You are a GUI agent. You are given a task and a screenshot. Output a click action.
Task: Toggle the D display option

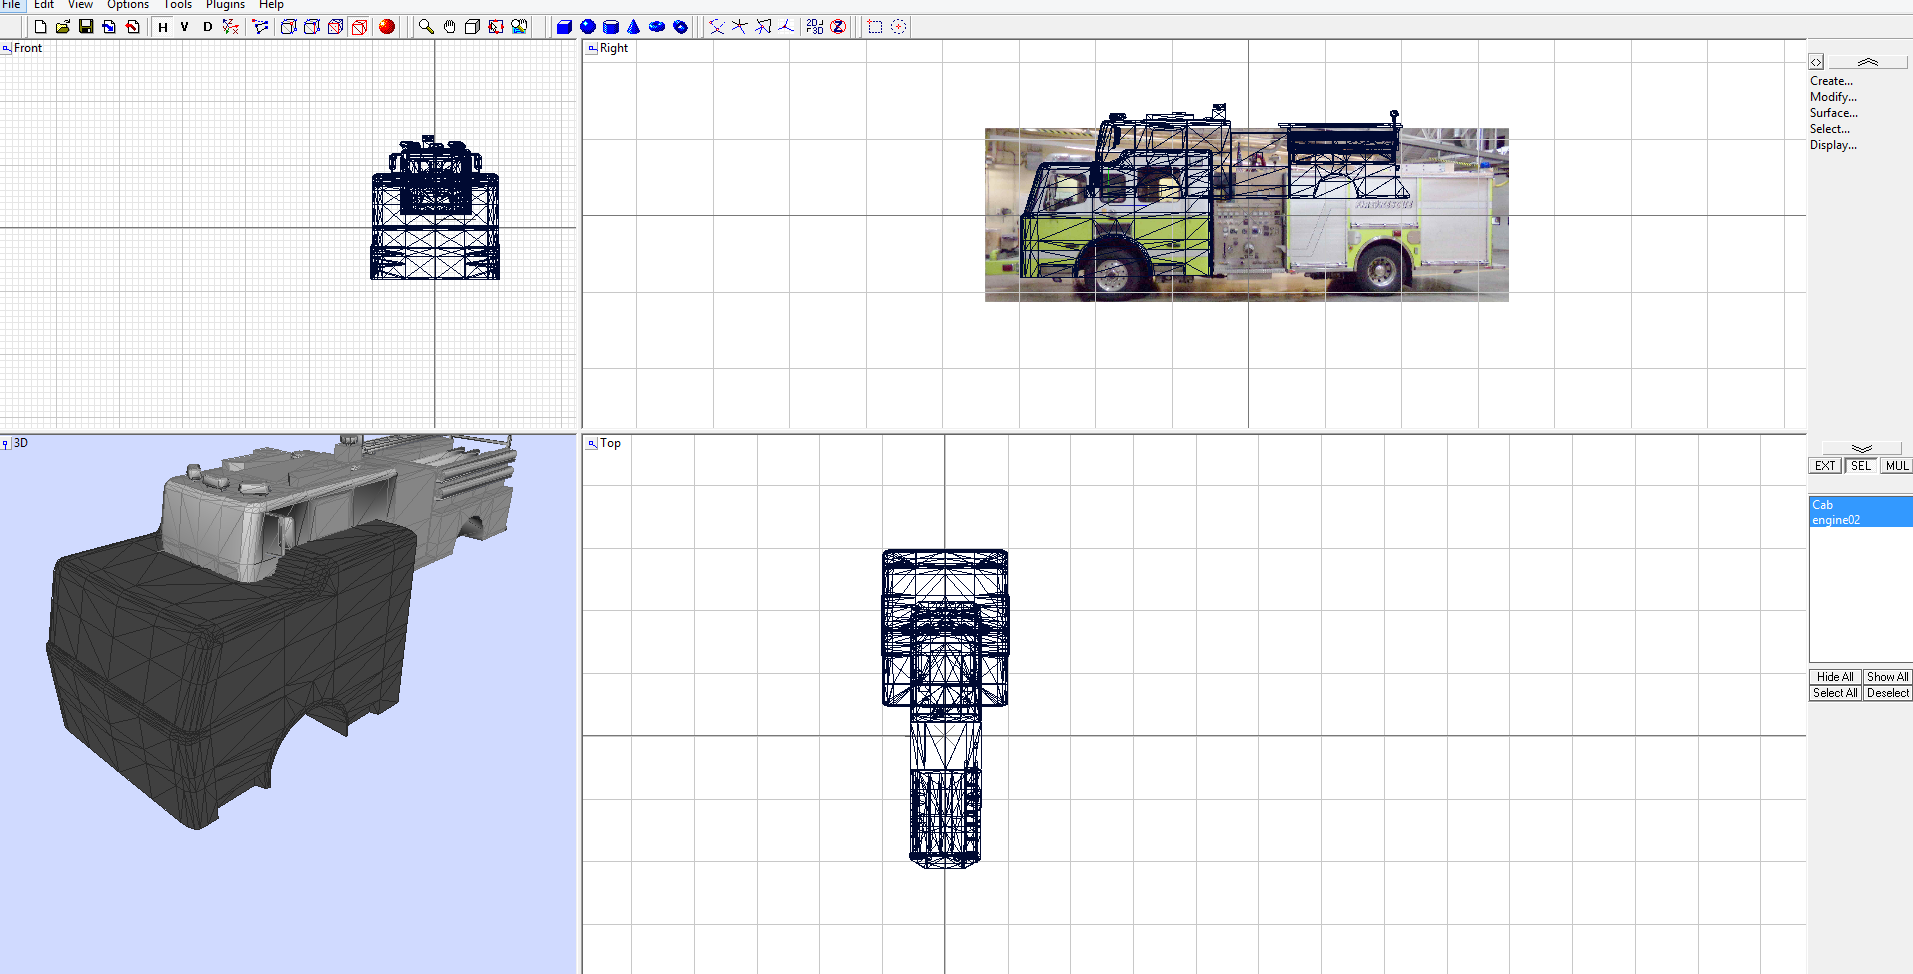(207, 27)
